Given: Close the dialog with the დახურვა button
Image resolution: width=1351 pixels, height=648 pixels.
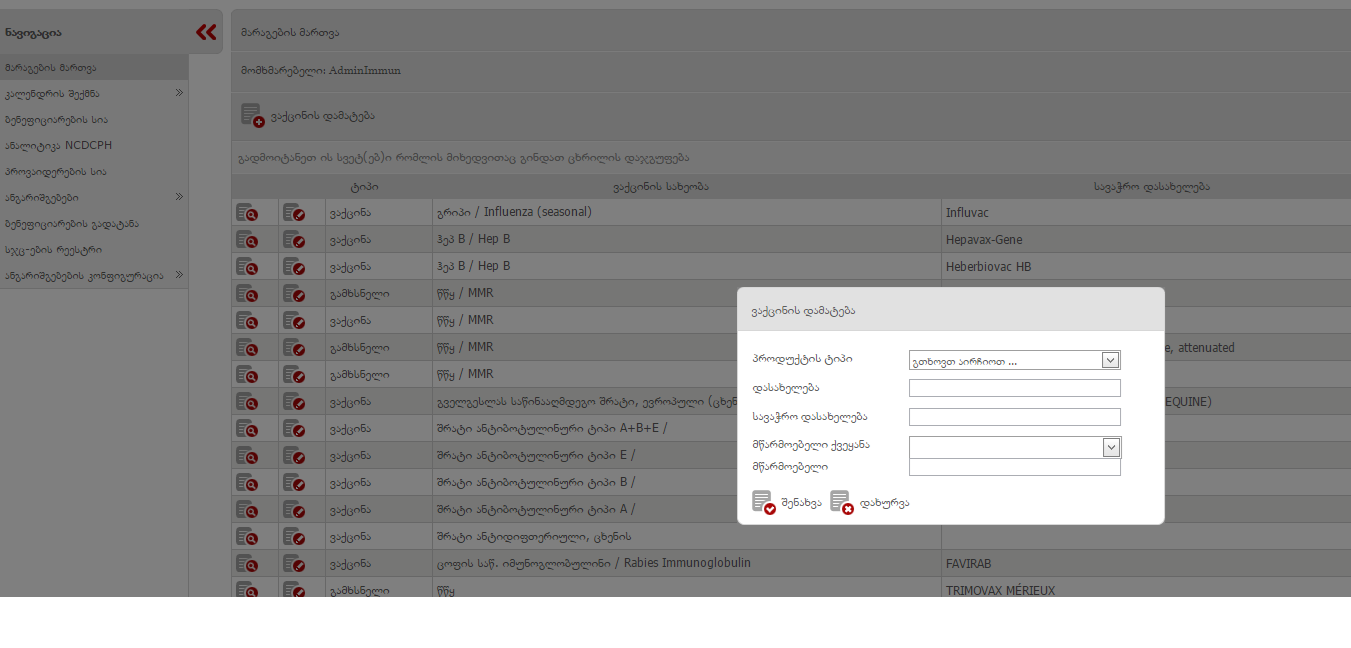Looking at the screenshot, I should click(869, 502).
